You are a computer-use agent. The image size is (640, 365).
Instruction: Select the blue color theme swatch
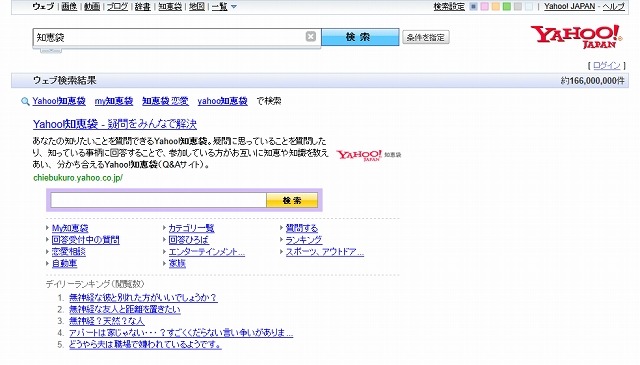tap(473, 7)
